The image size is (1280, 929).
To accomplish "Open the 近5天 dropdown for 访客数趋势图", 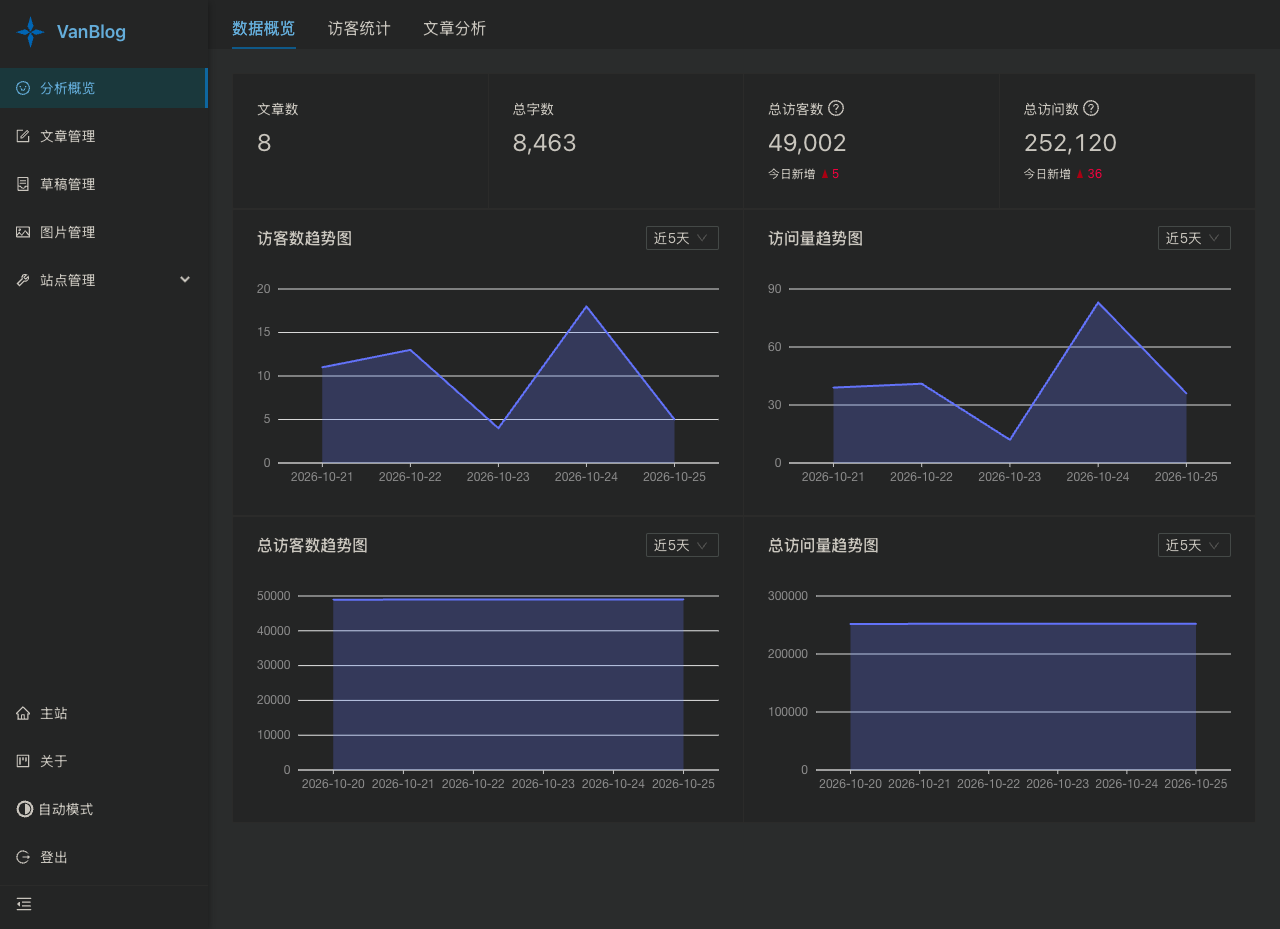I will click(682, 238).
